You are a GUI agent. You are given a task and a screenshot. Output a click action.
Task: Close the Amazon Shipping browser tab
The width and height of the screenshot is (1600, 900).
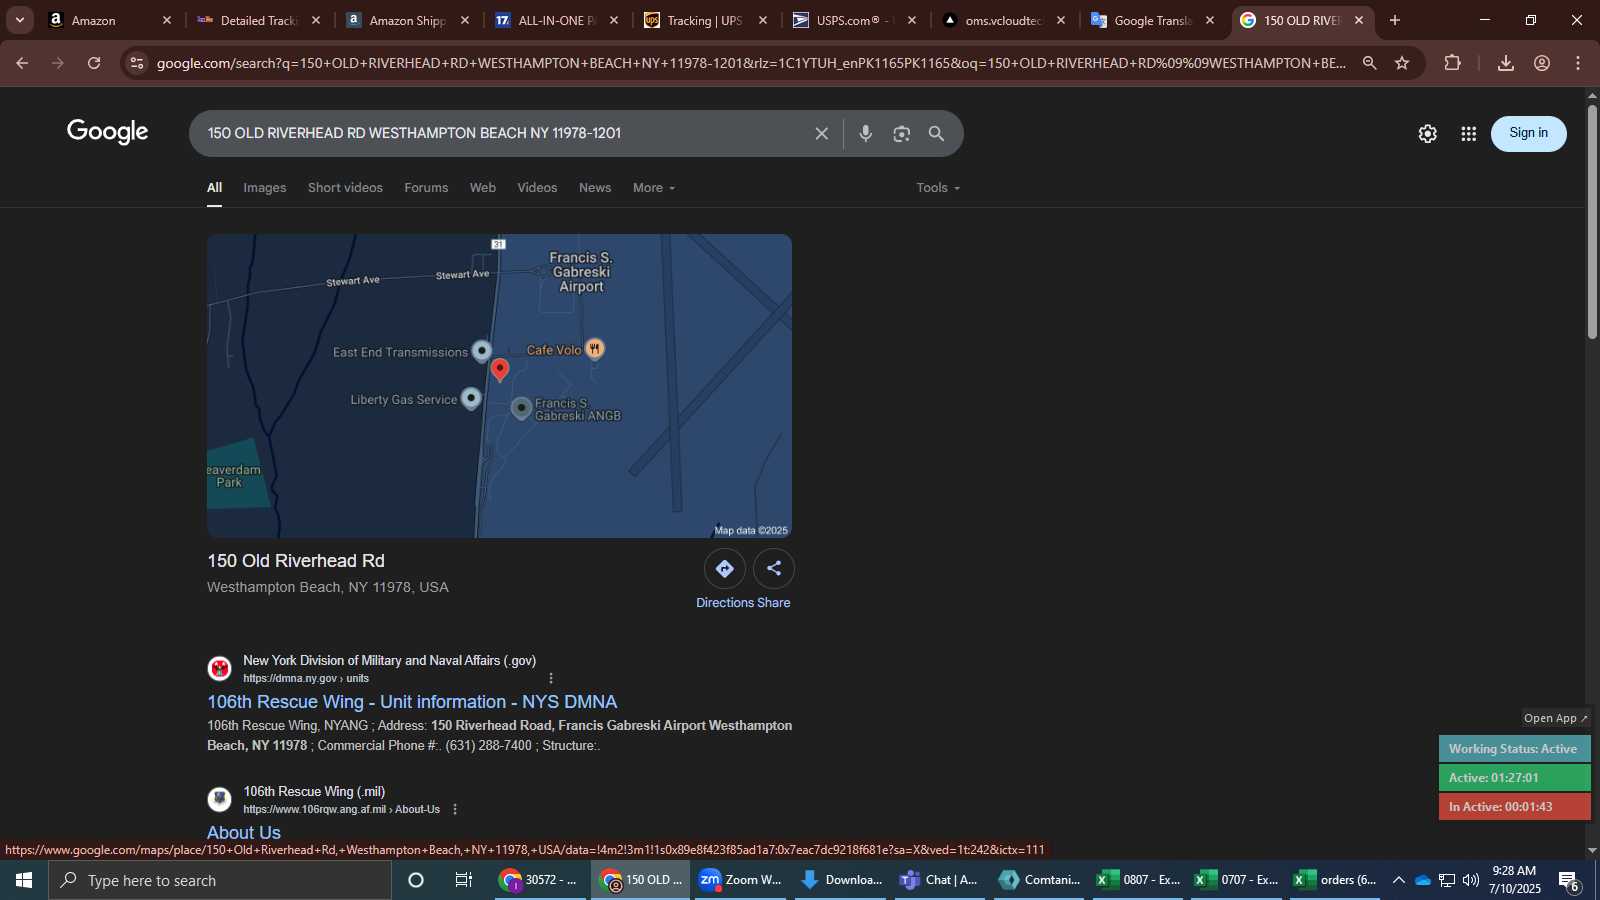coord(465,20)
